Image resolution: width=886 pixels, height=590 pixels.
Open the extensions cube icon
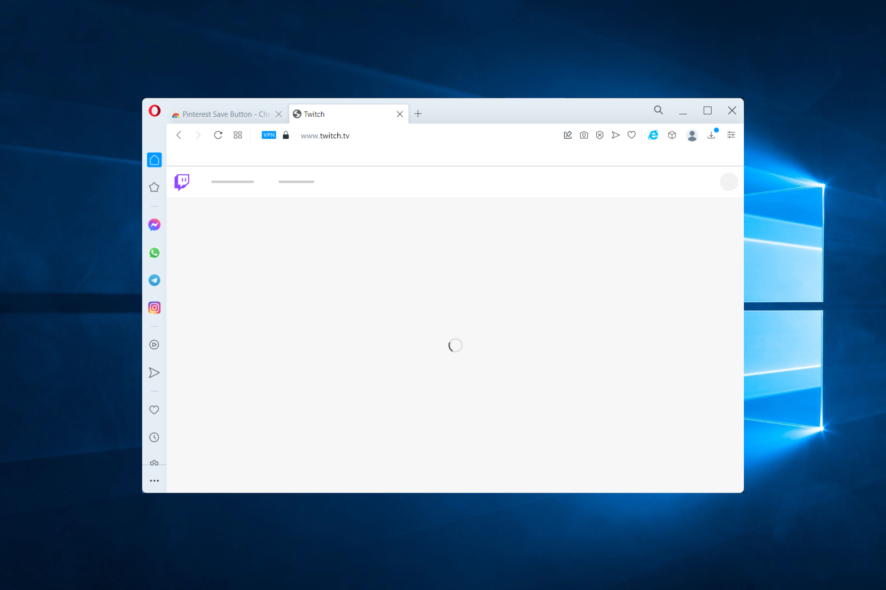click(x=672, y=135)
